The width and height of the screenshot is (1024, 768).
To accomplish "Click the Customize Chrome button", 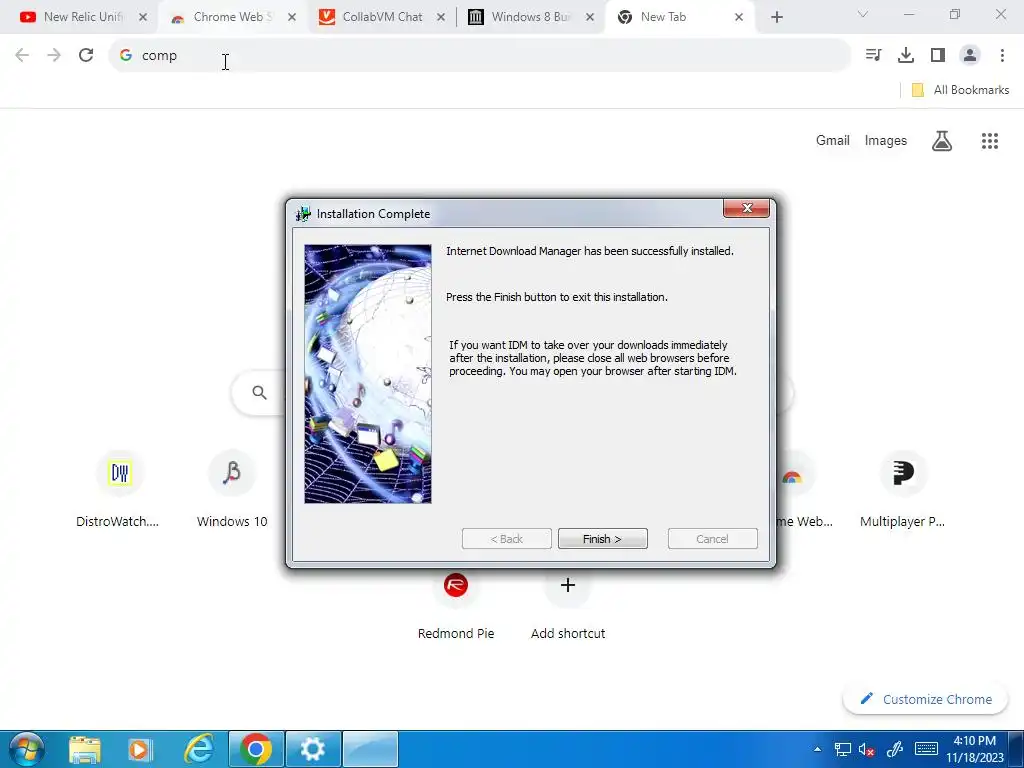I will [x=925, y=699].
